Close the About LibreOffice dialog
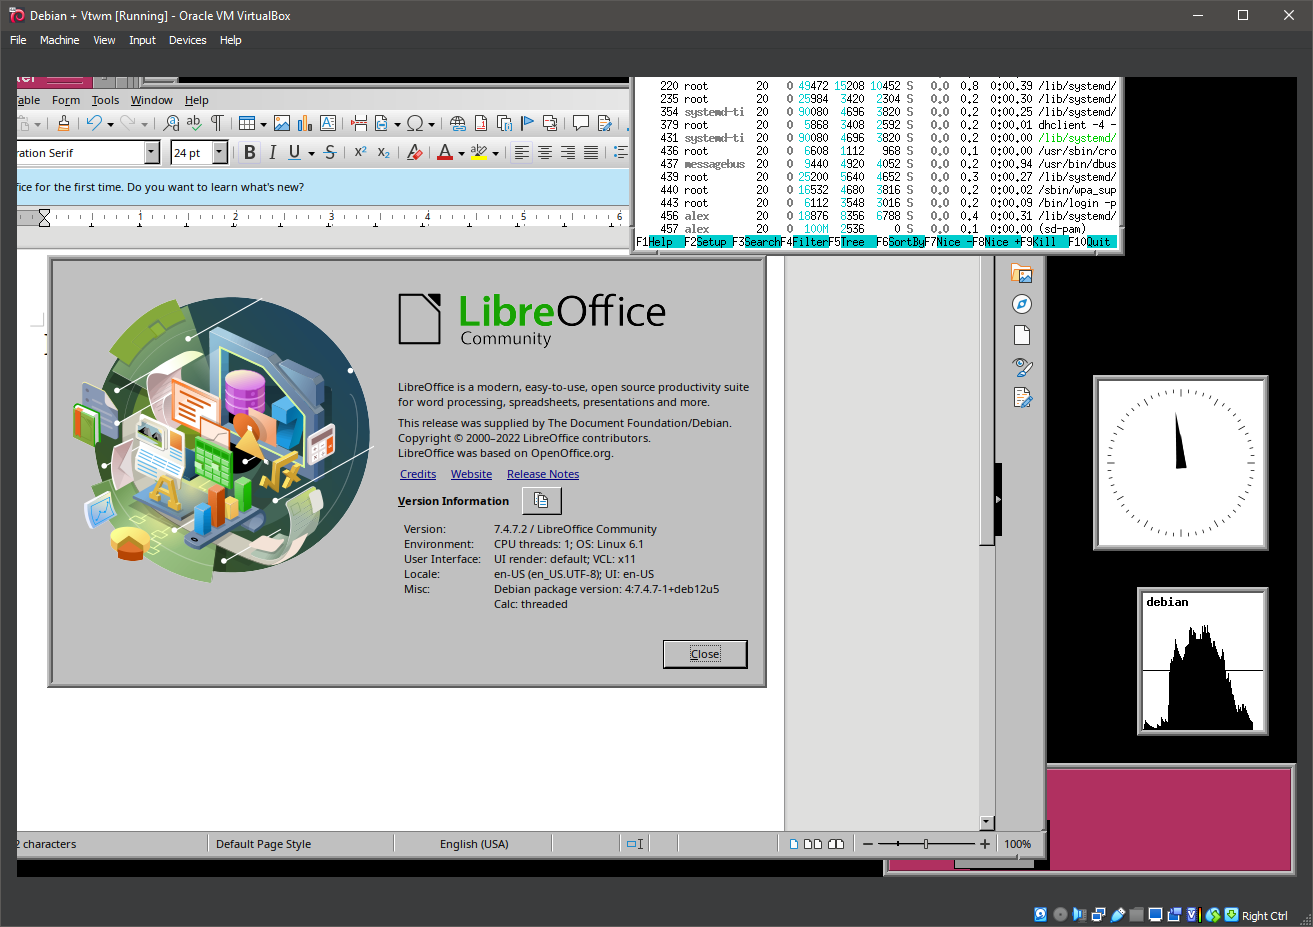Image resolution: width=1313 pixels, height=927 pixels. (x=705, y=654)
